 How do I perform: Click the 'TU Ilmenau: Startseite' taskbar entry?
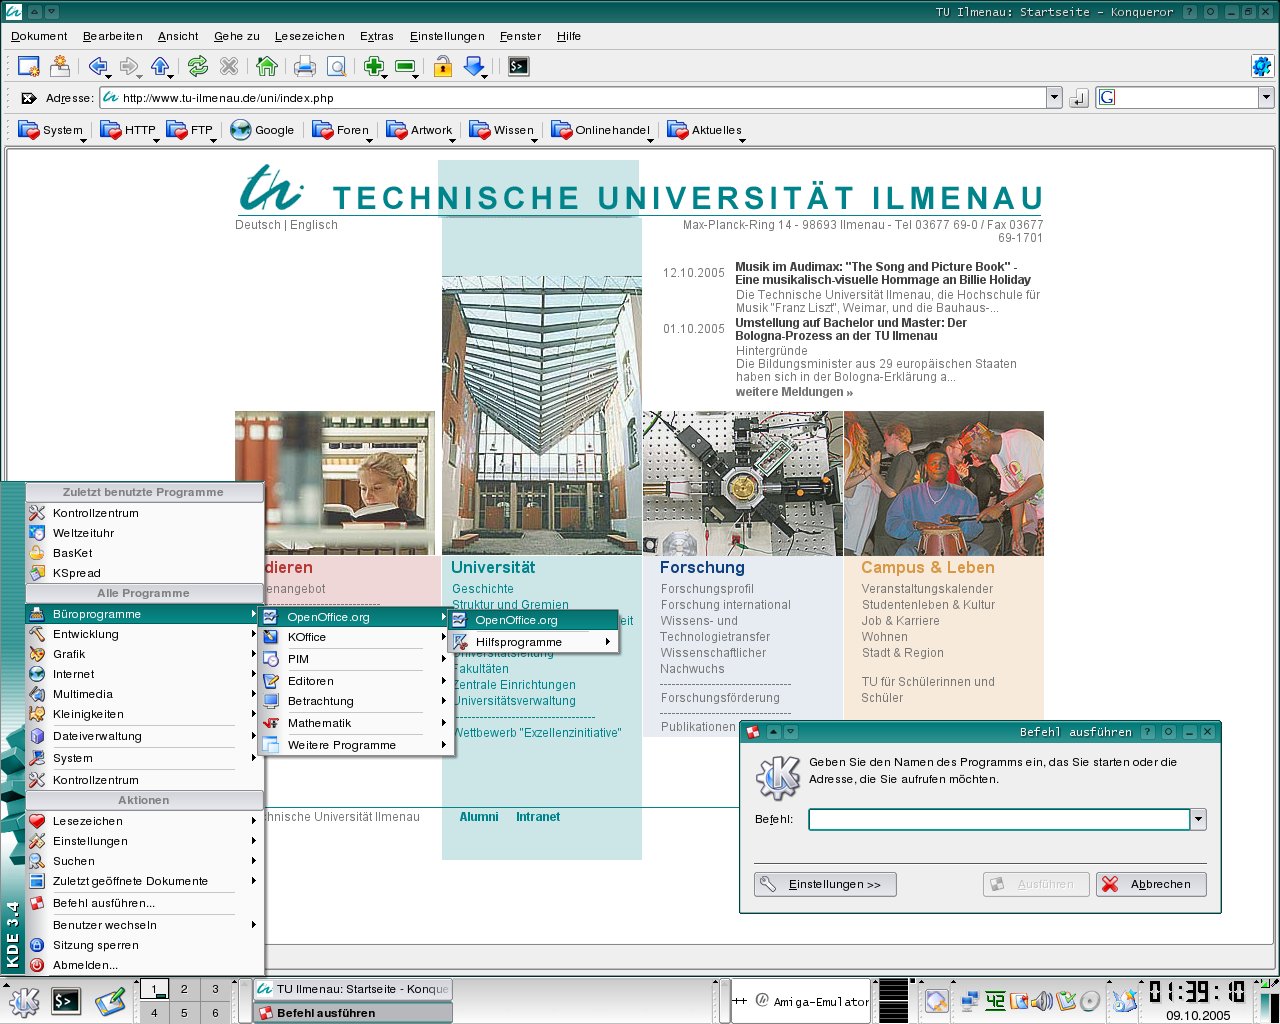tap(354, 989)
